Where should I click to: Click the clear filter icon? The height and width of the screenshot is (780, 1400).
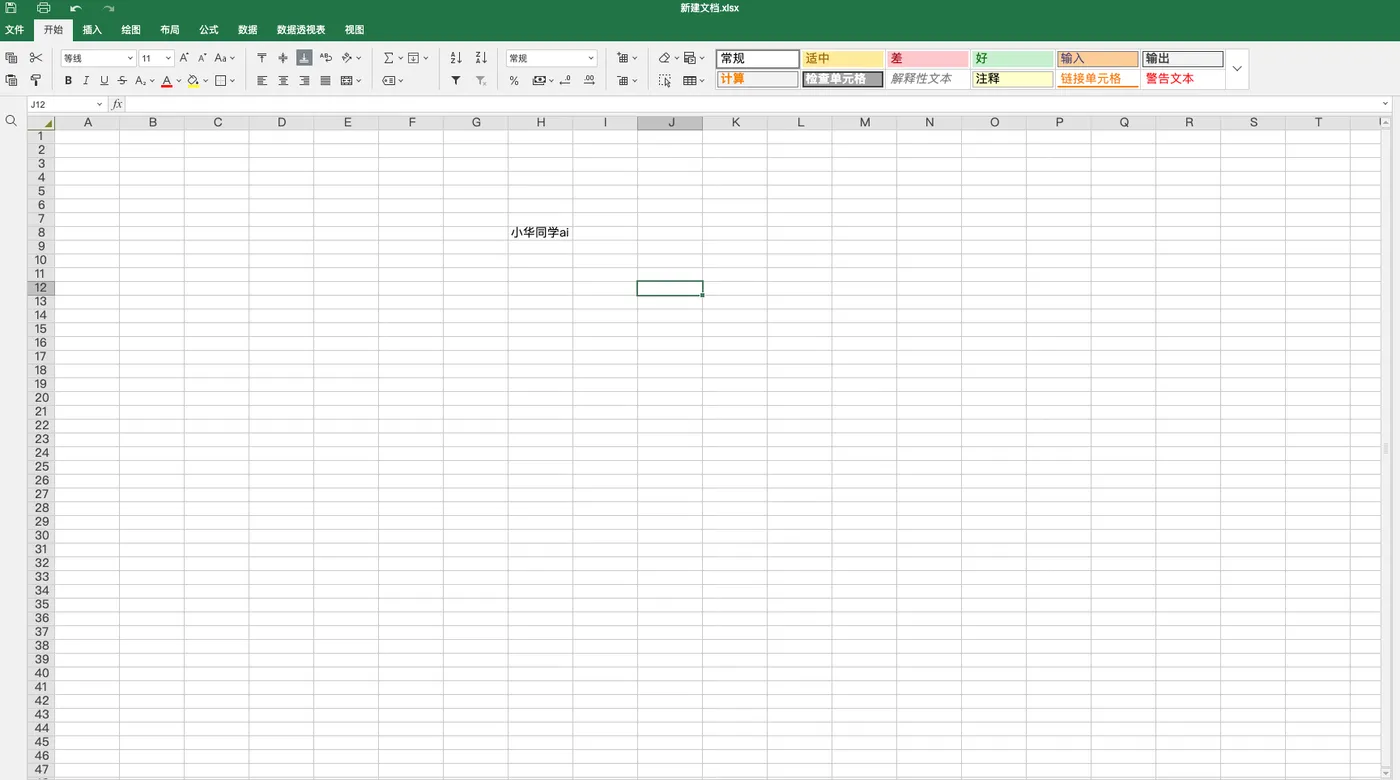481,81
